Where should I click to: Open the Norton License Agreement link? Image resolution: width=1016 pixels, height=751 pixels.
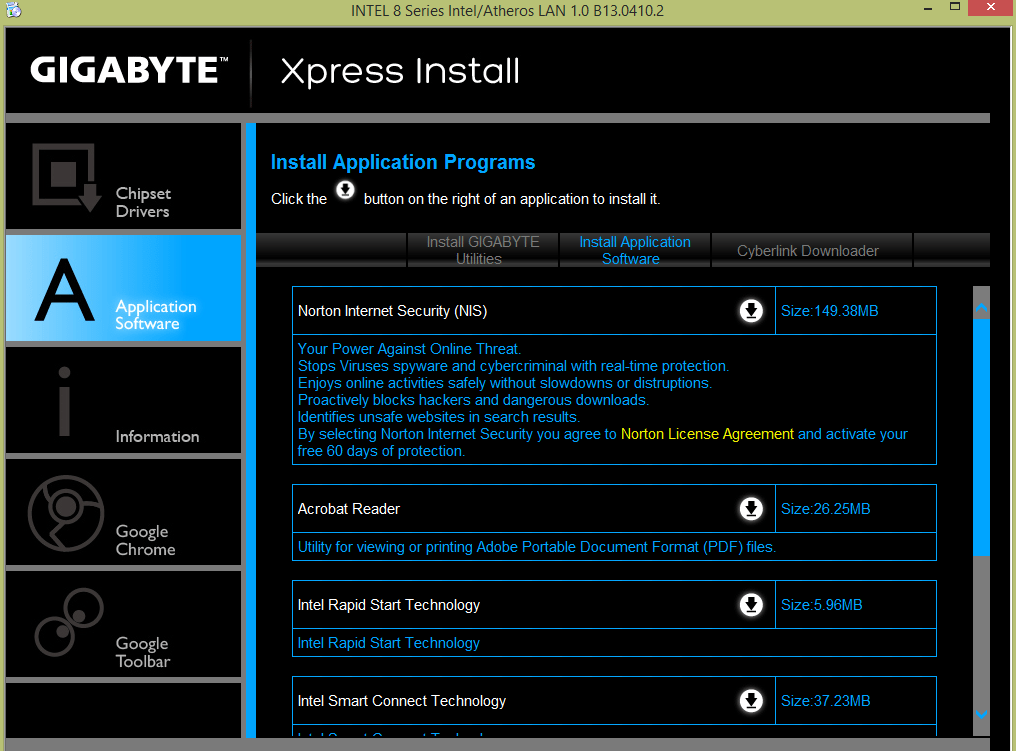(x=707, y=433)
